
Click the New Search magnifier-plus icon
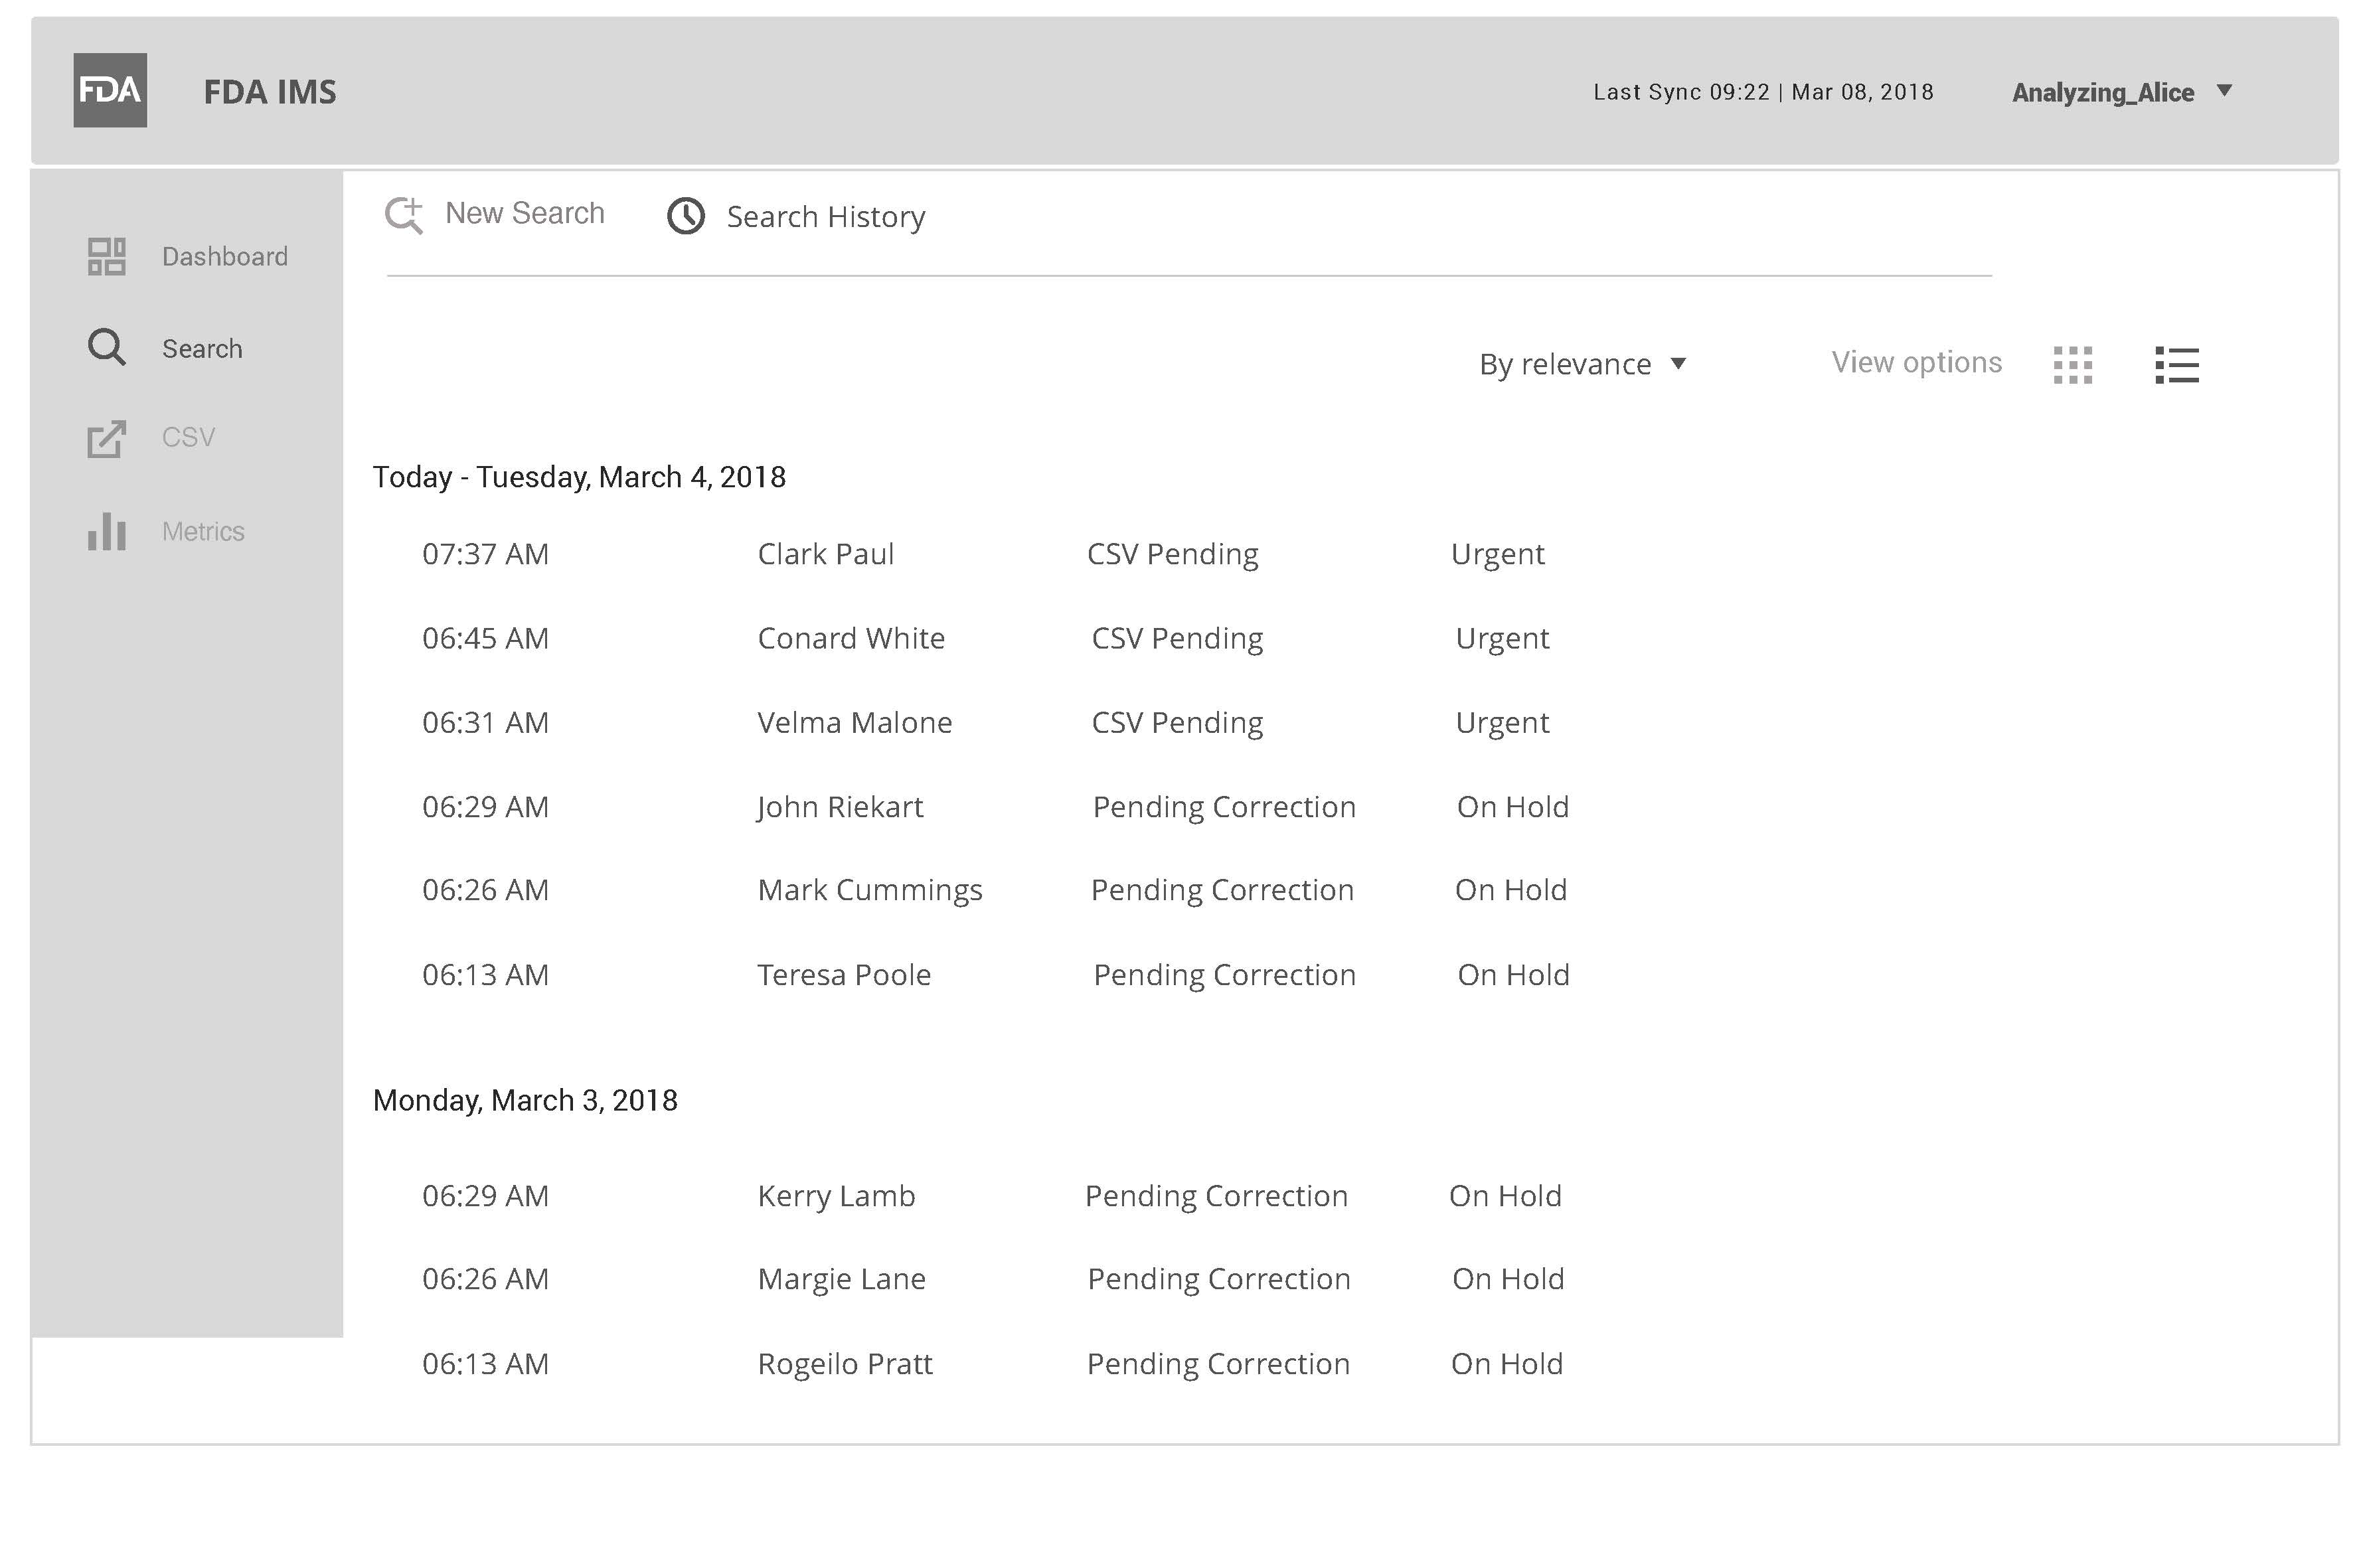404,215
